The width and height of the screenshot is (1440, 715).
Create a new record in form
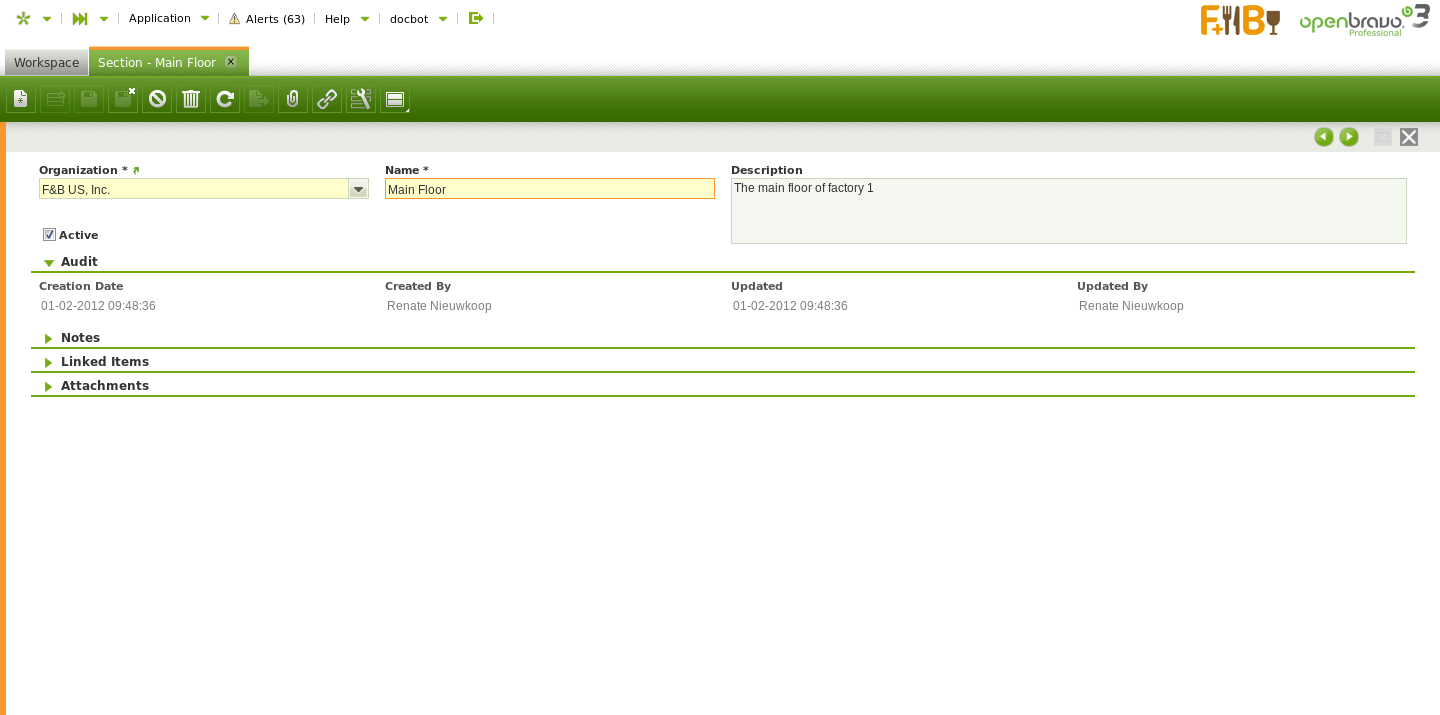pyautogui.click(x=21, y=99)
